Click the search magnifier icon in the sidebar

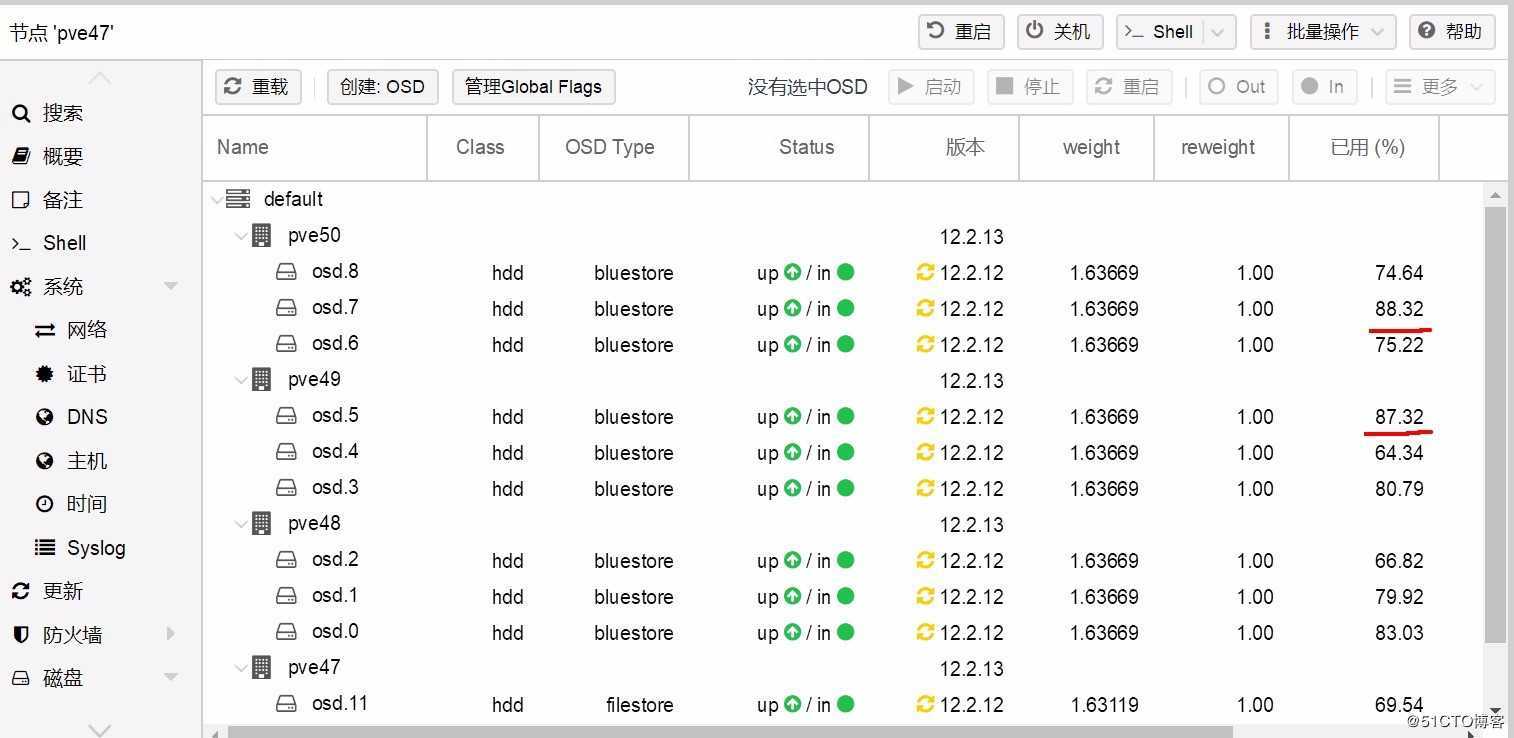[21, 113]
